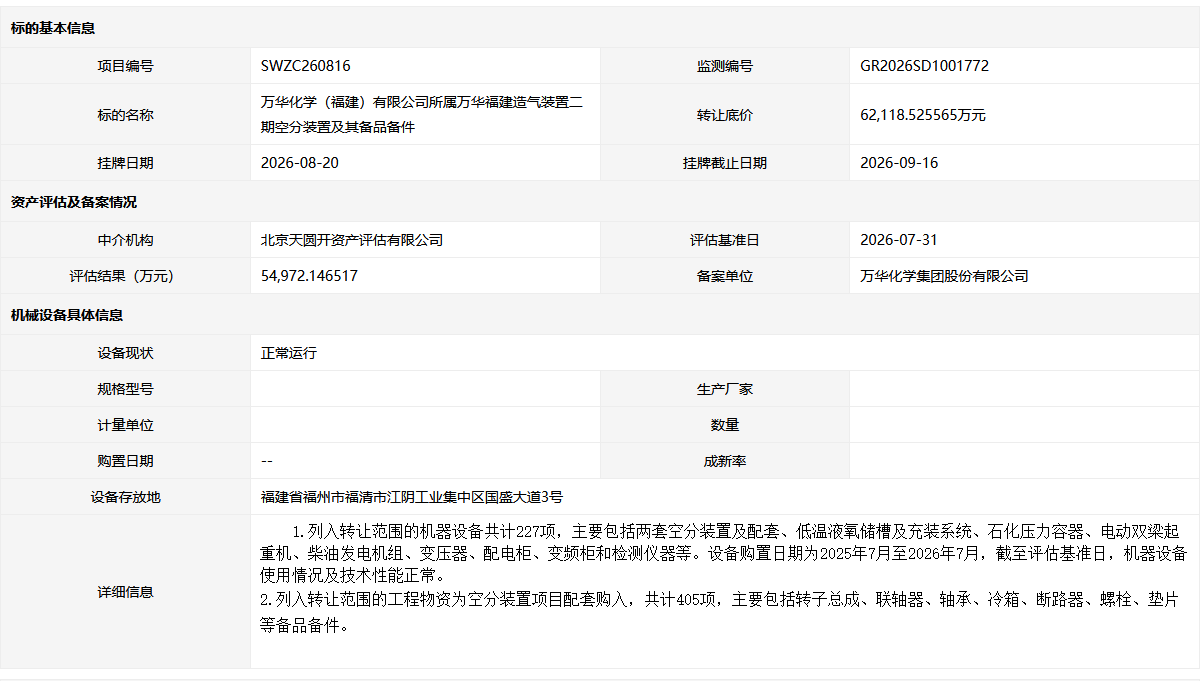Select agency 北京天圆开资产评估有限公司
Screen dimensions: 1202x681
coord(352,240)
